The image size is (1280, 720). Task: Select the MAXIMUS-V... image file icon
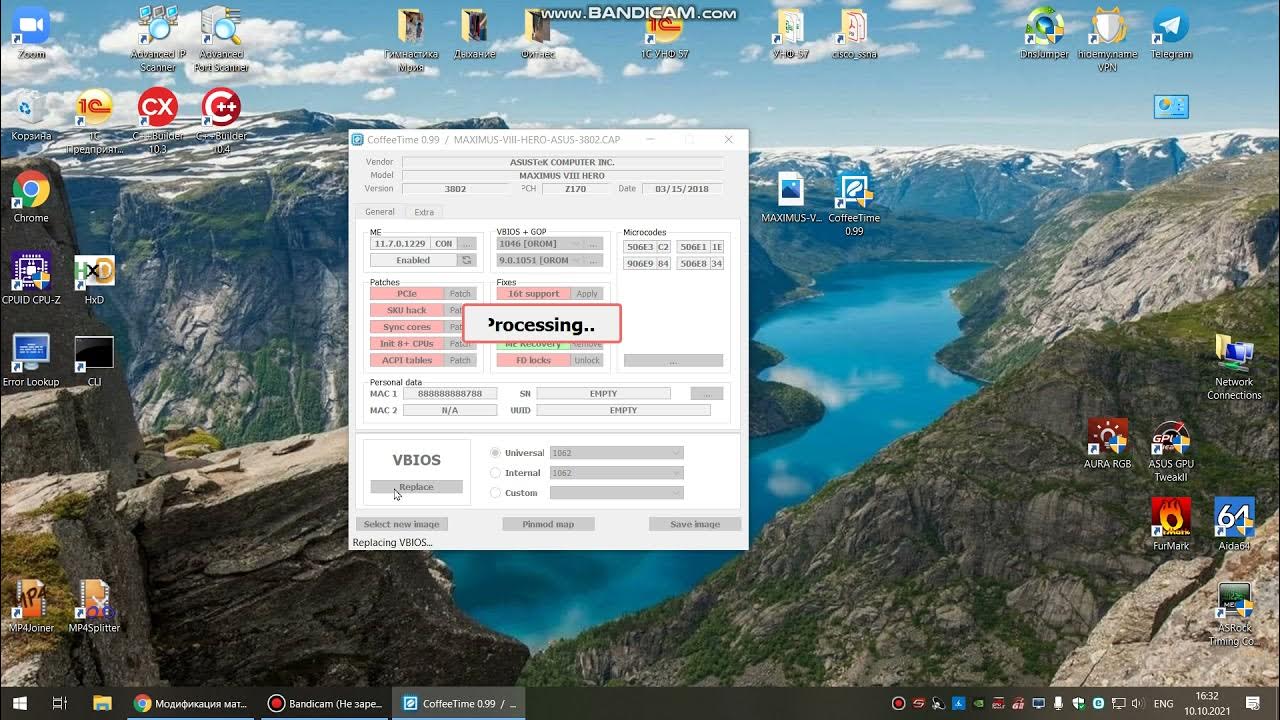790,197
